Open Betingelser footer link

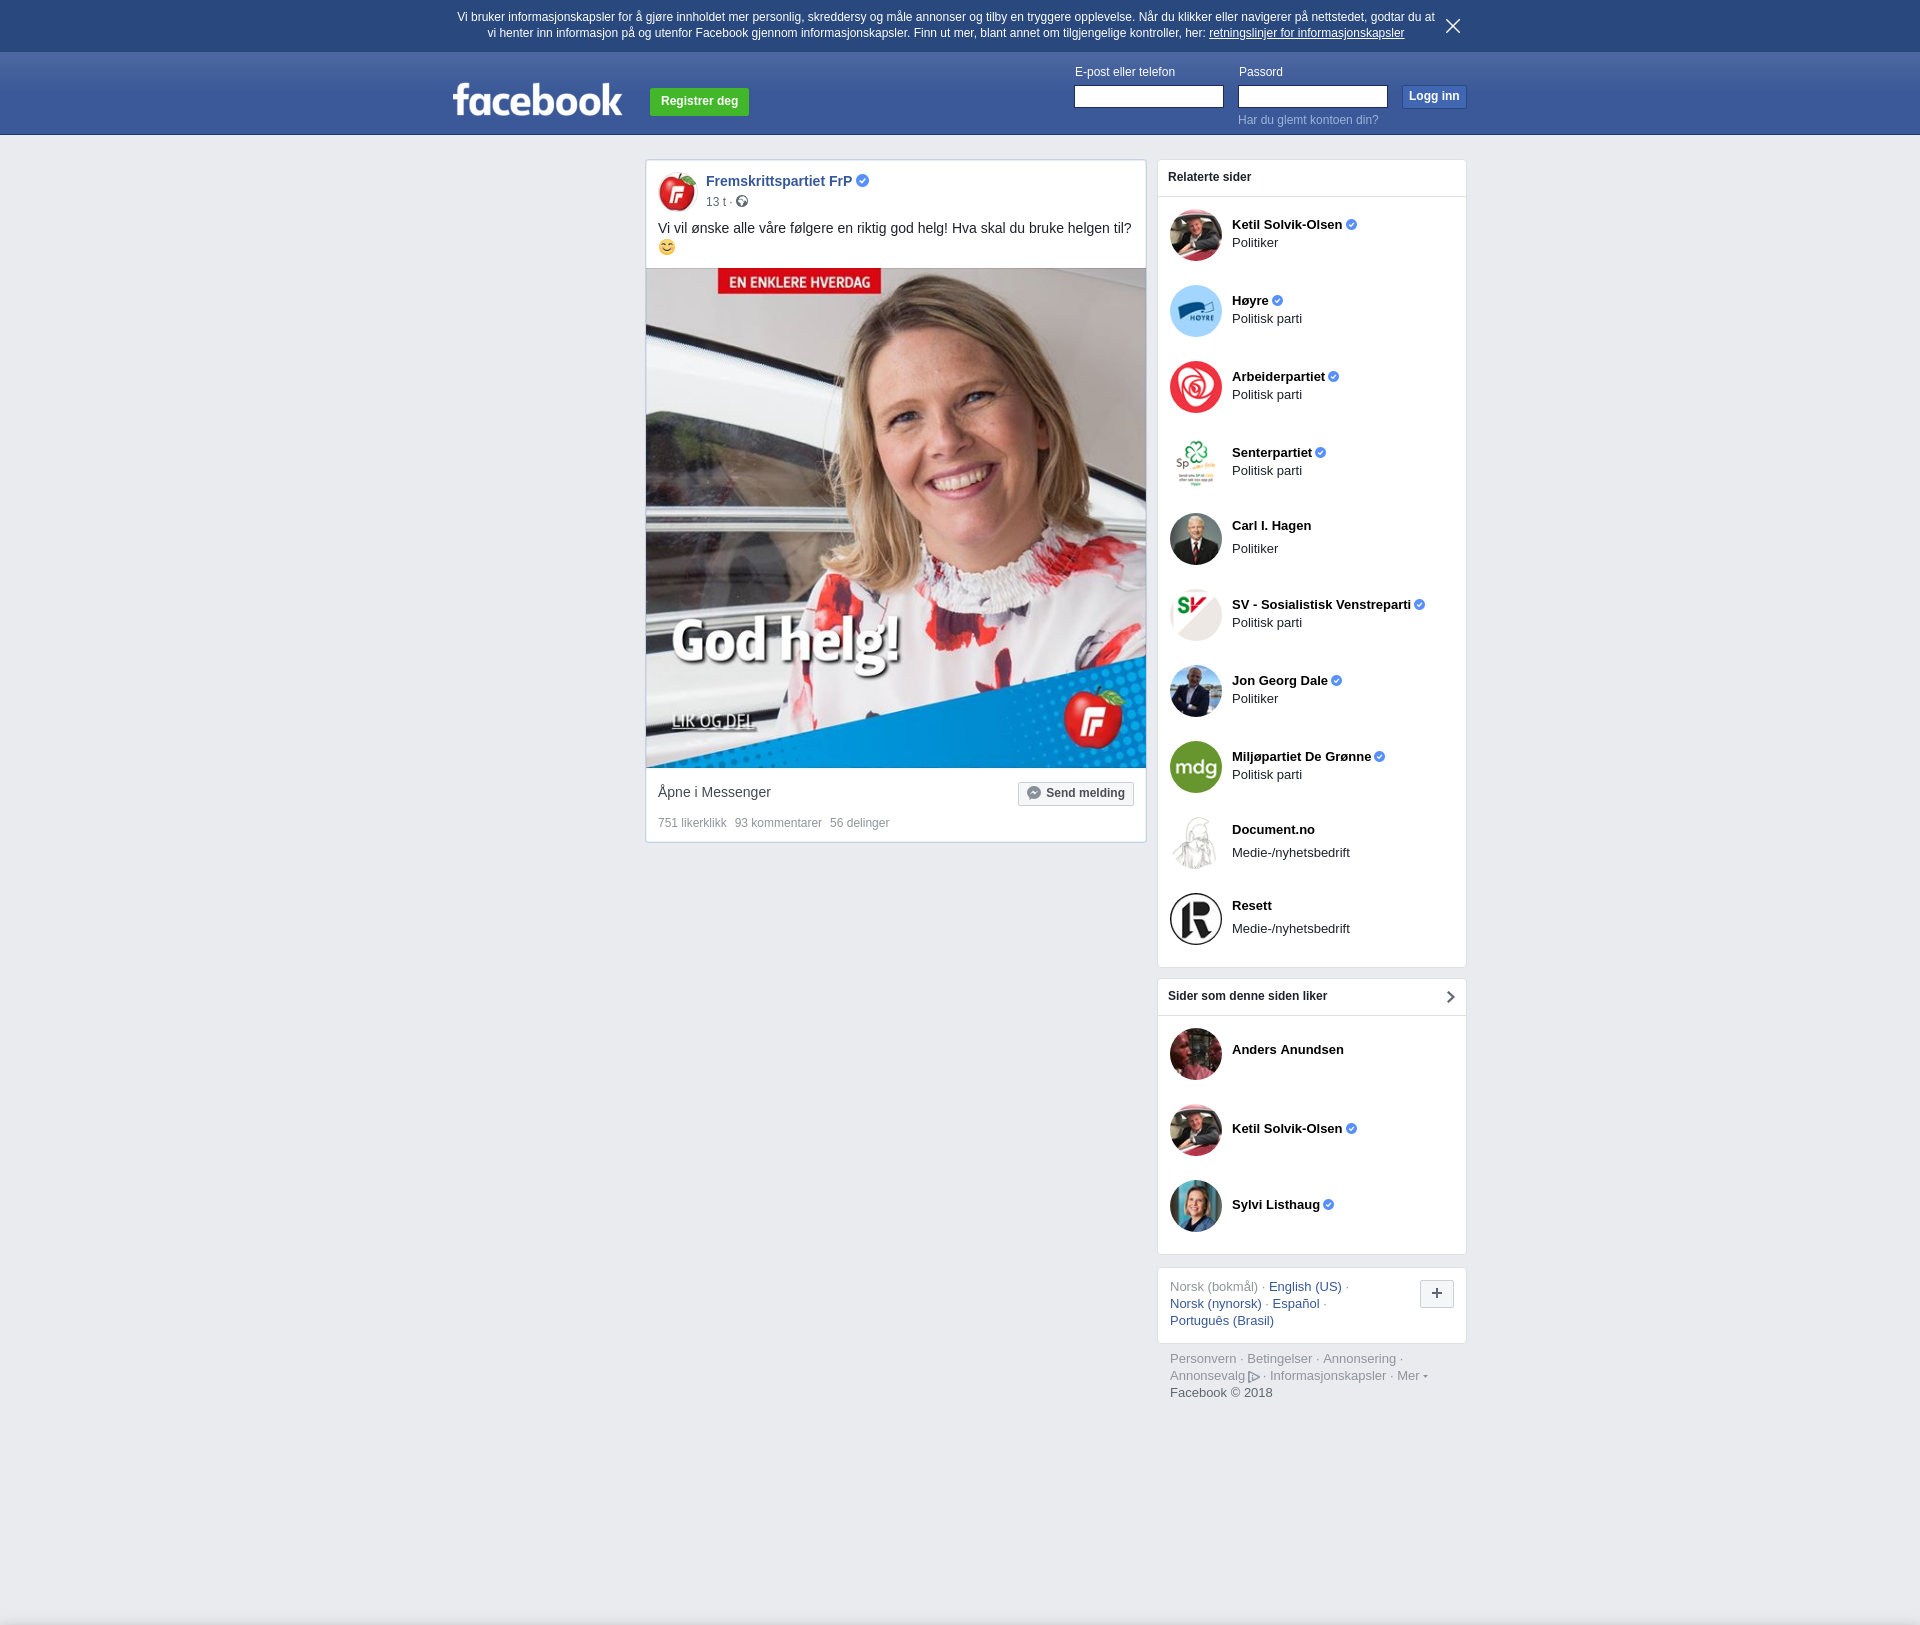(1279, 1359)
